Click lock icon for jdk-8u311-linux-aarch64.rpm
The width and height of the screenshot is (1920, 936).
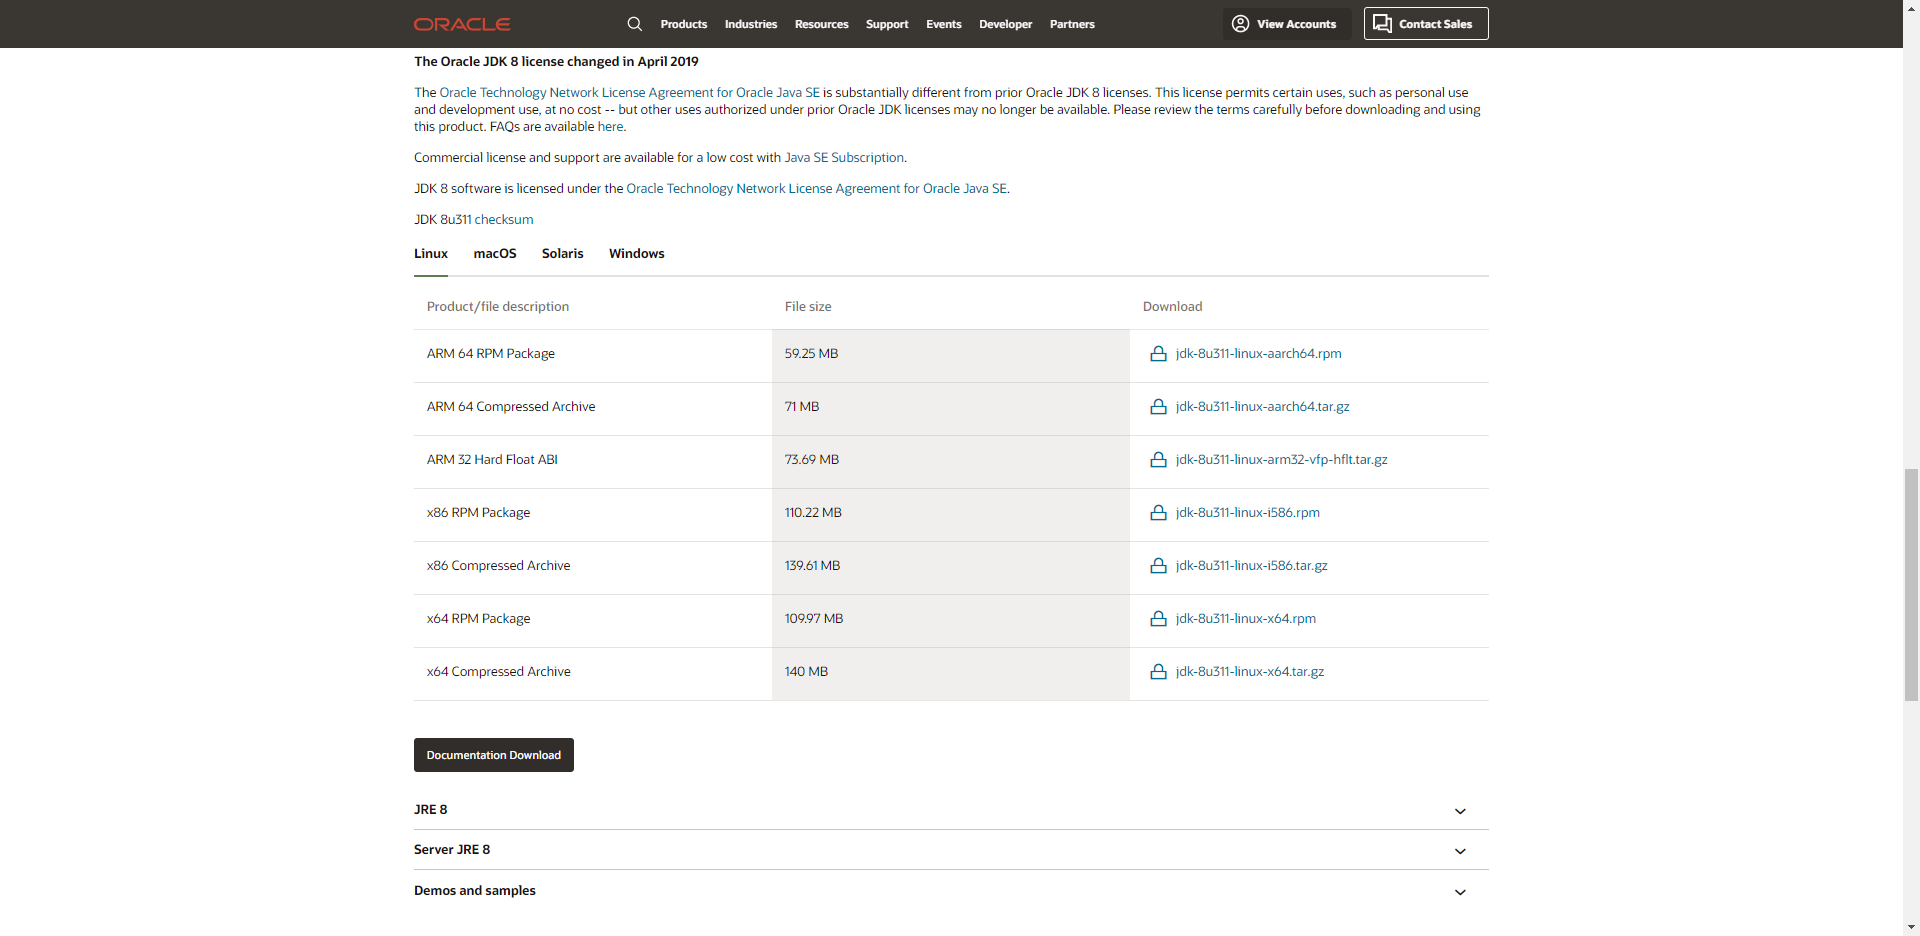[x=1158, y=354]
